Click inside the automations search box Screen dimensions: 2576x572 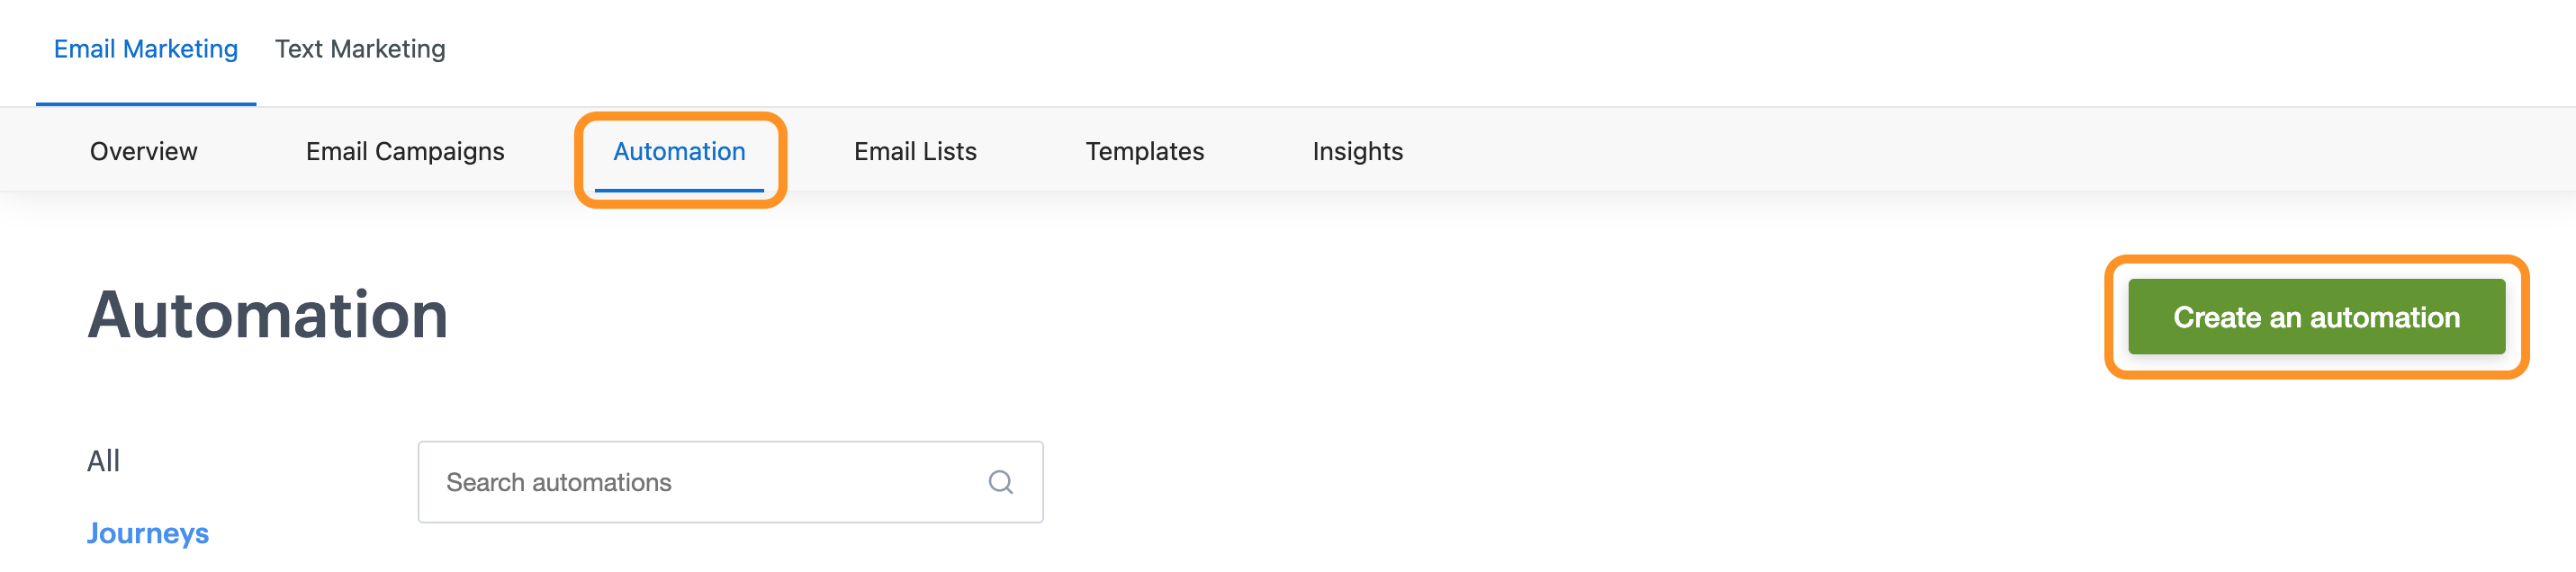[x=730, y=482]
